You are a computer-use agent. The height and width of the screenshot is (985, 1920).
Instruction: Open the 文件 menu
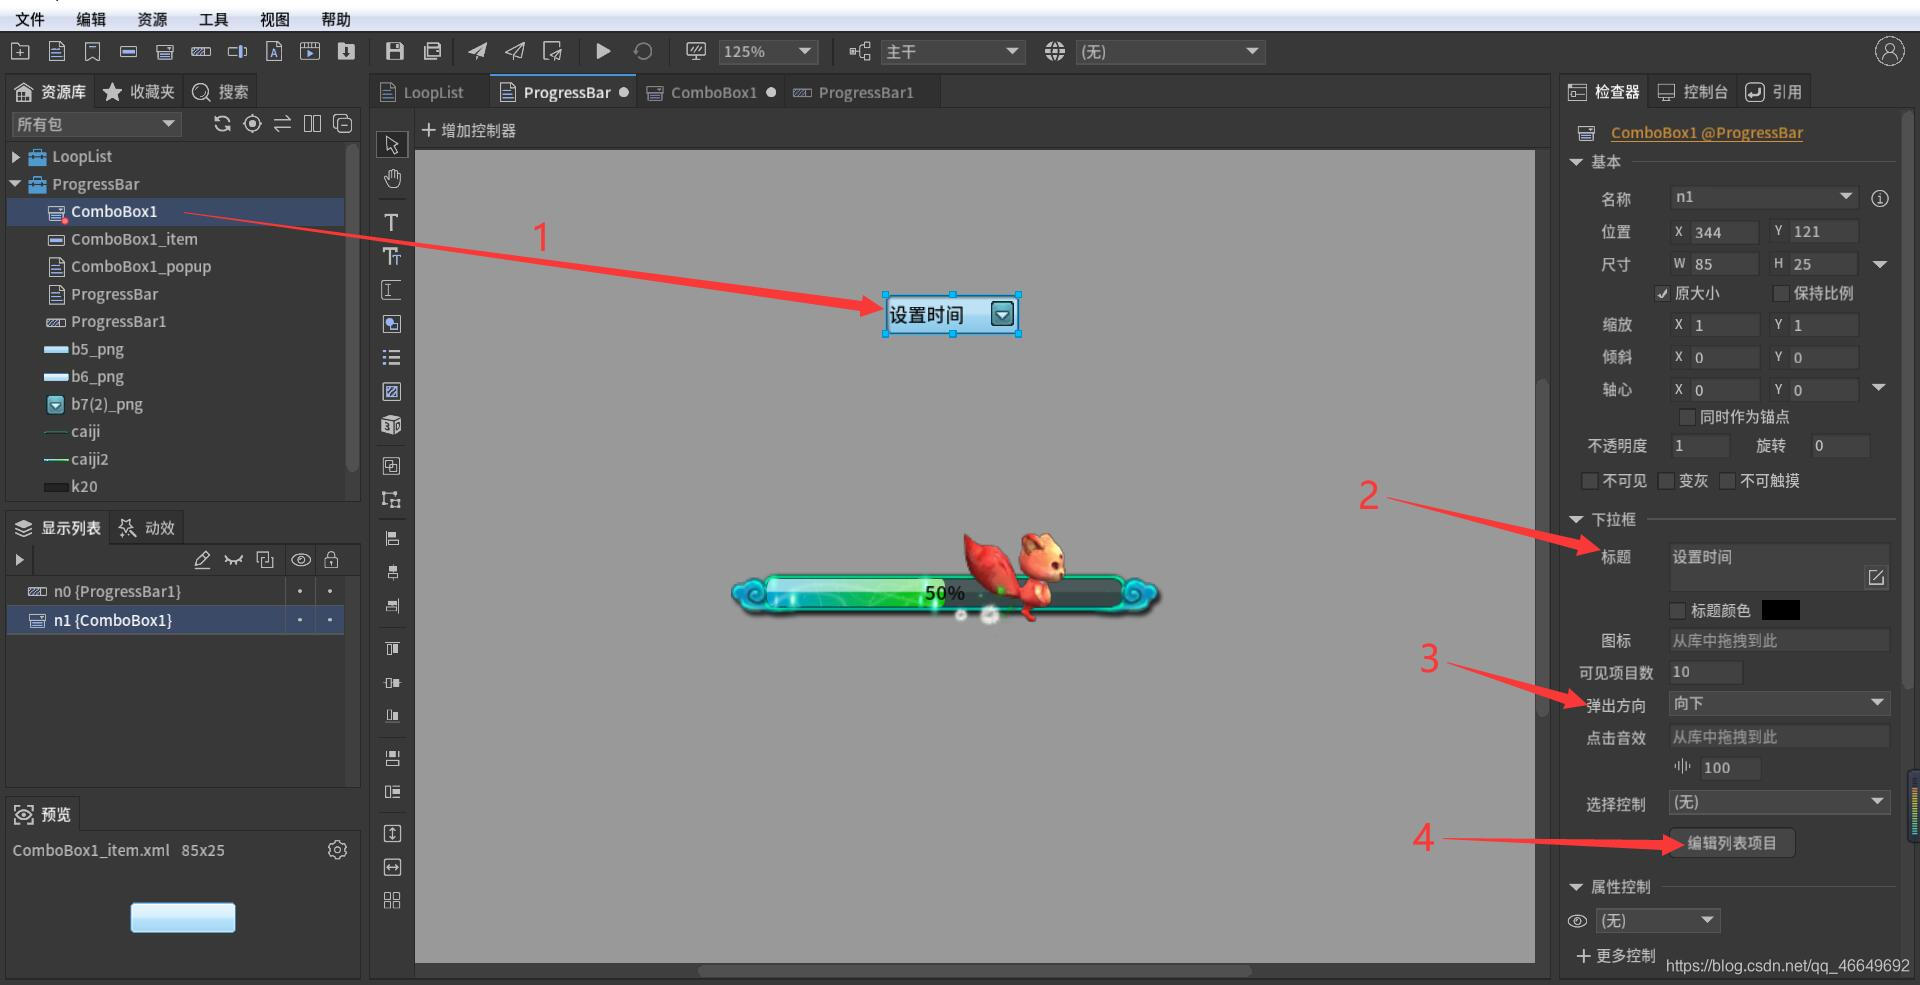click(30, 19)
